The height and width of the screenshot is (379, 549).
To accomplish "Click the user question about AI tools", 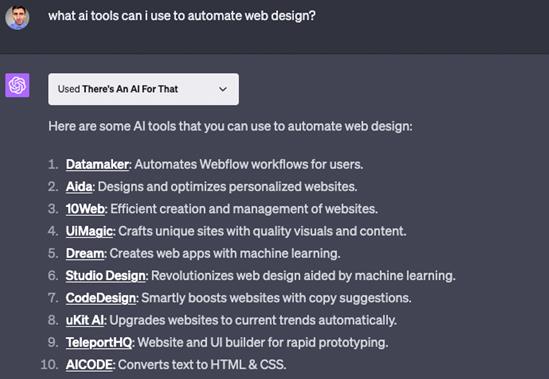I will pos(182,16).
